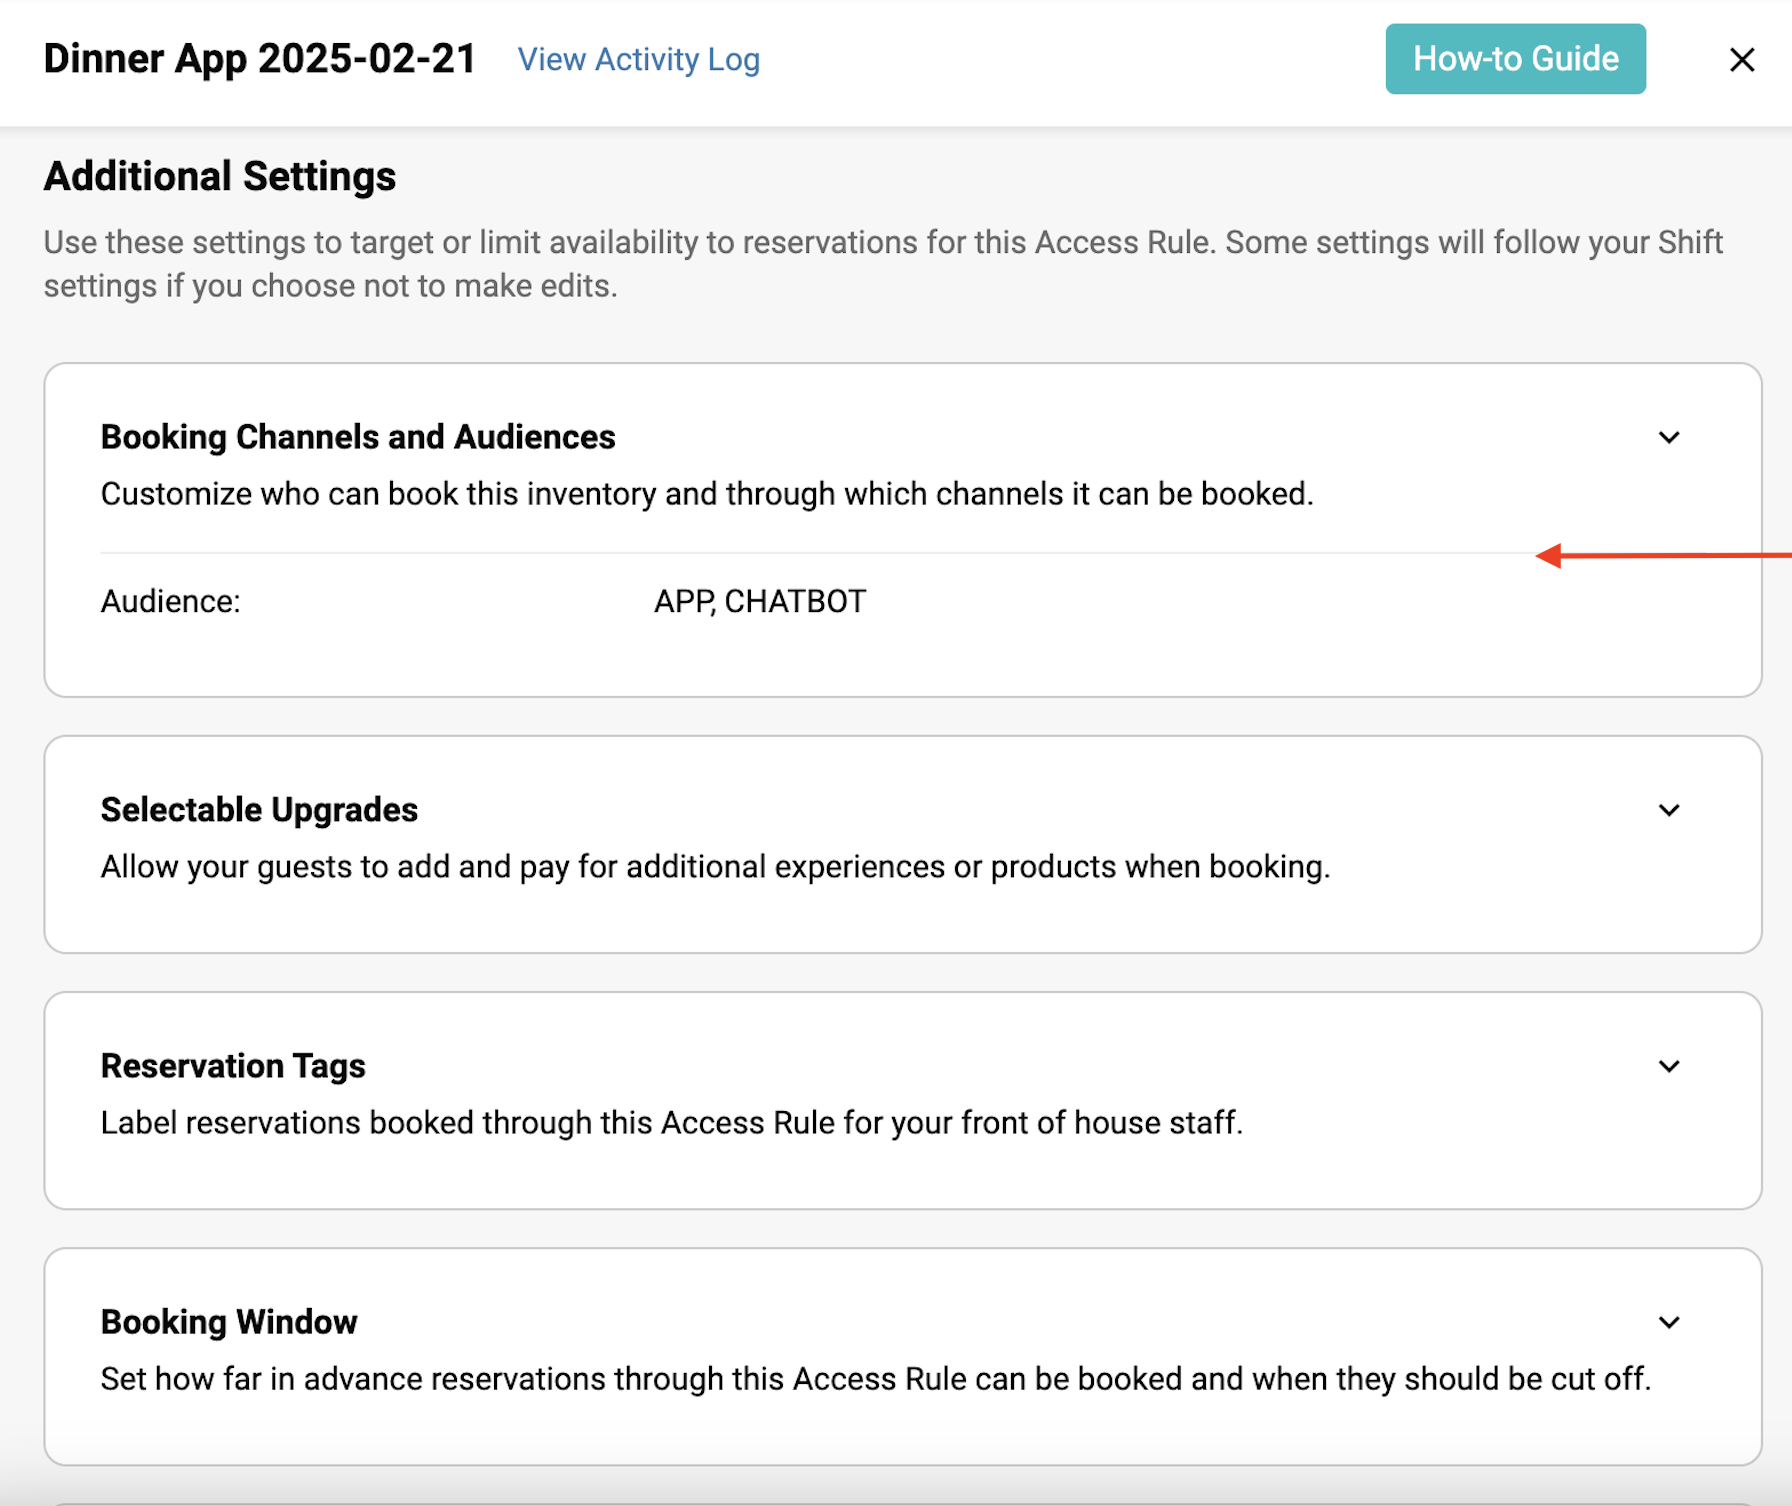The height and width of the screenshot is (1506, 1792).
Task: Expand Booking Channels and Audiences chevron
Action: pyautogui.click(x=1668, y=438)
